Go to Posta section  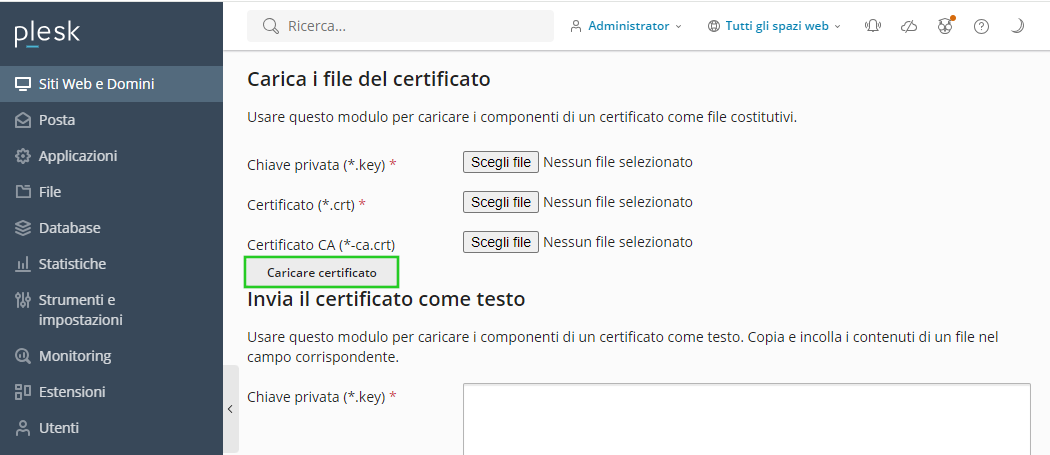coord(111,120)
